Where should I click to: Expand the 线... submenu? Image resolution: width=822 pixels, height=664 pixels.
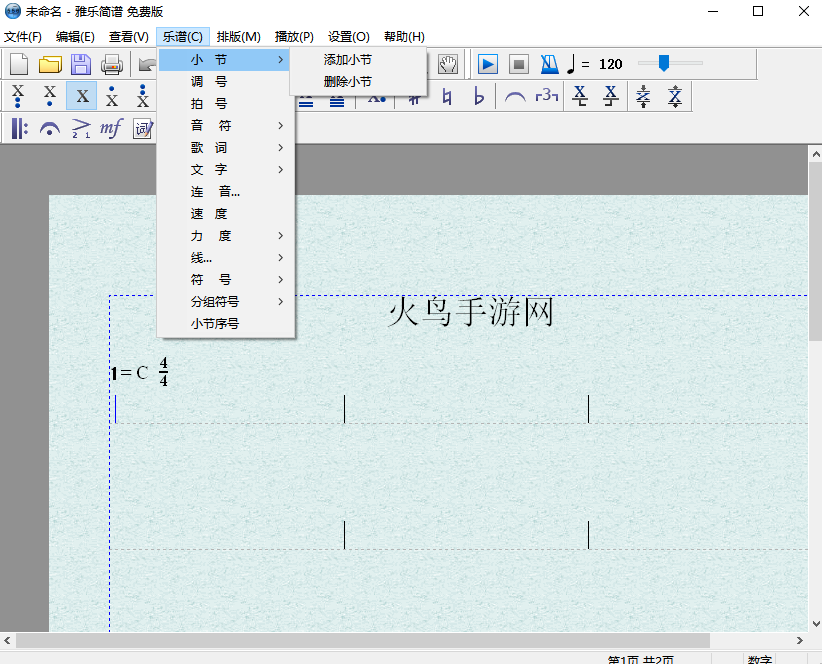point(224,258)
